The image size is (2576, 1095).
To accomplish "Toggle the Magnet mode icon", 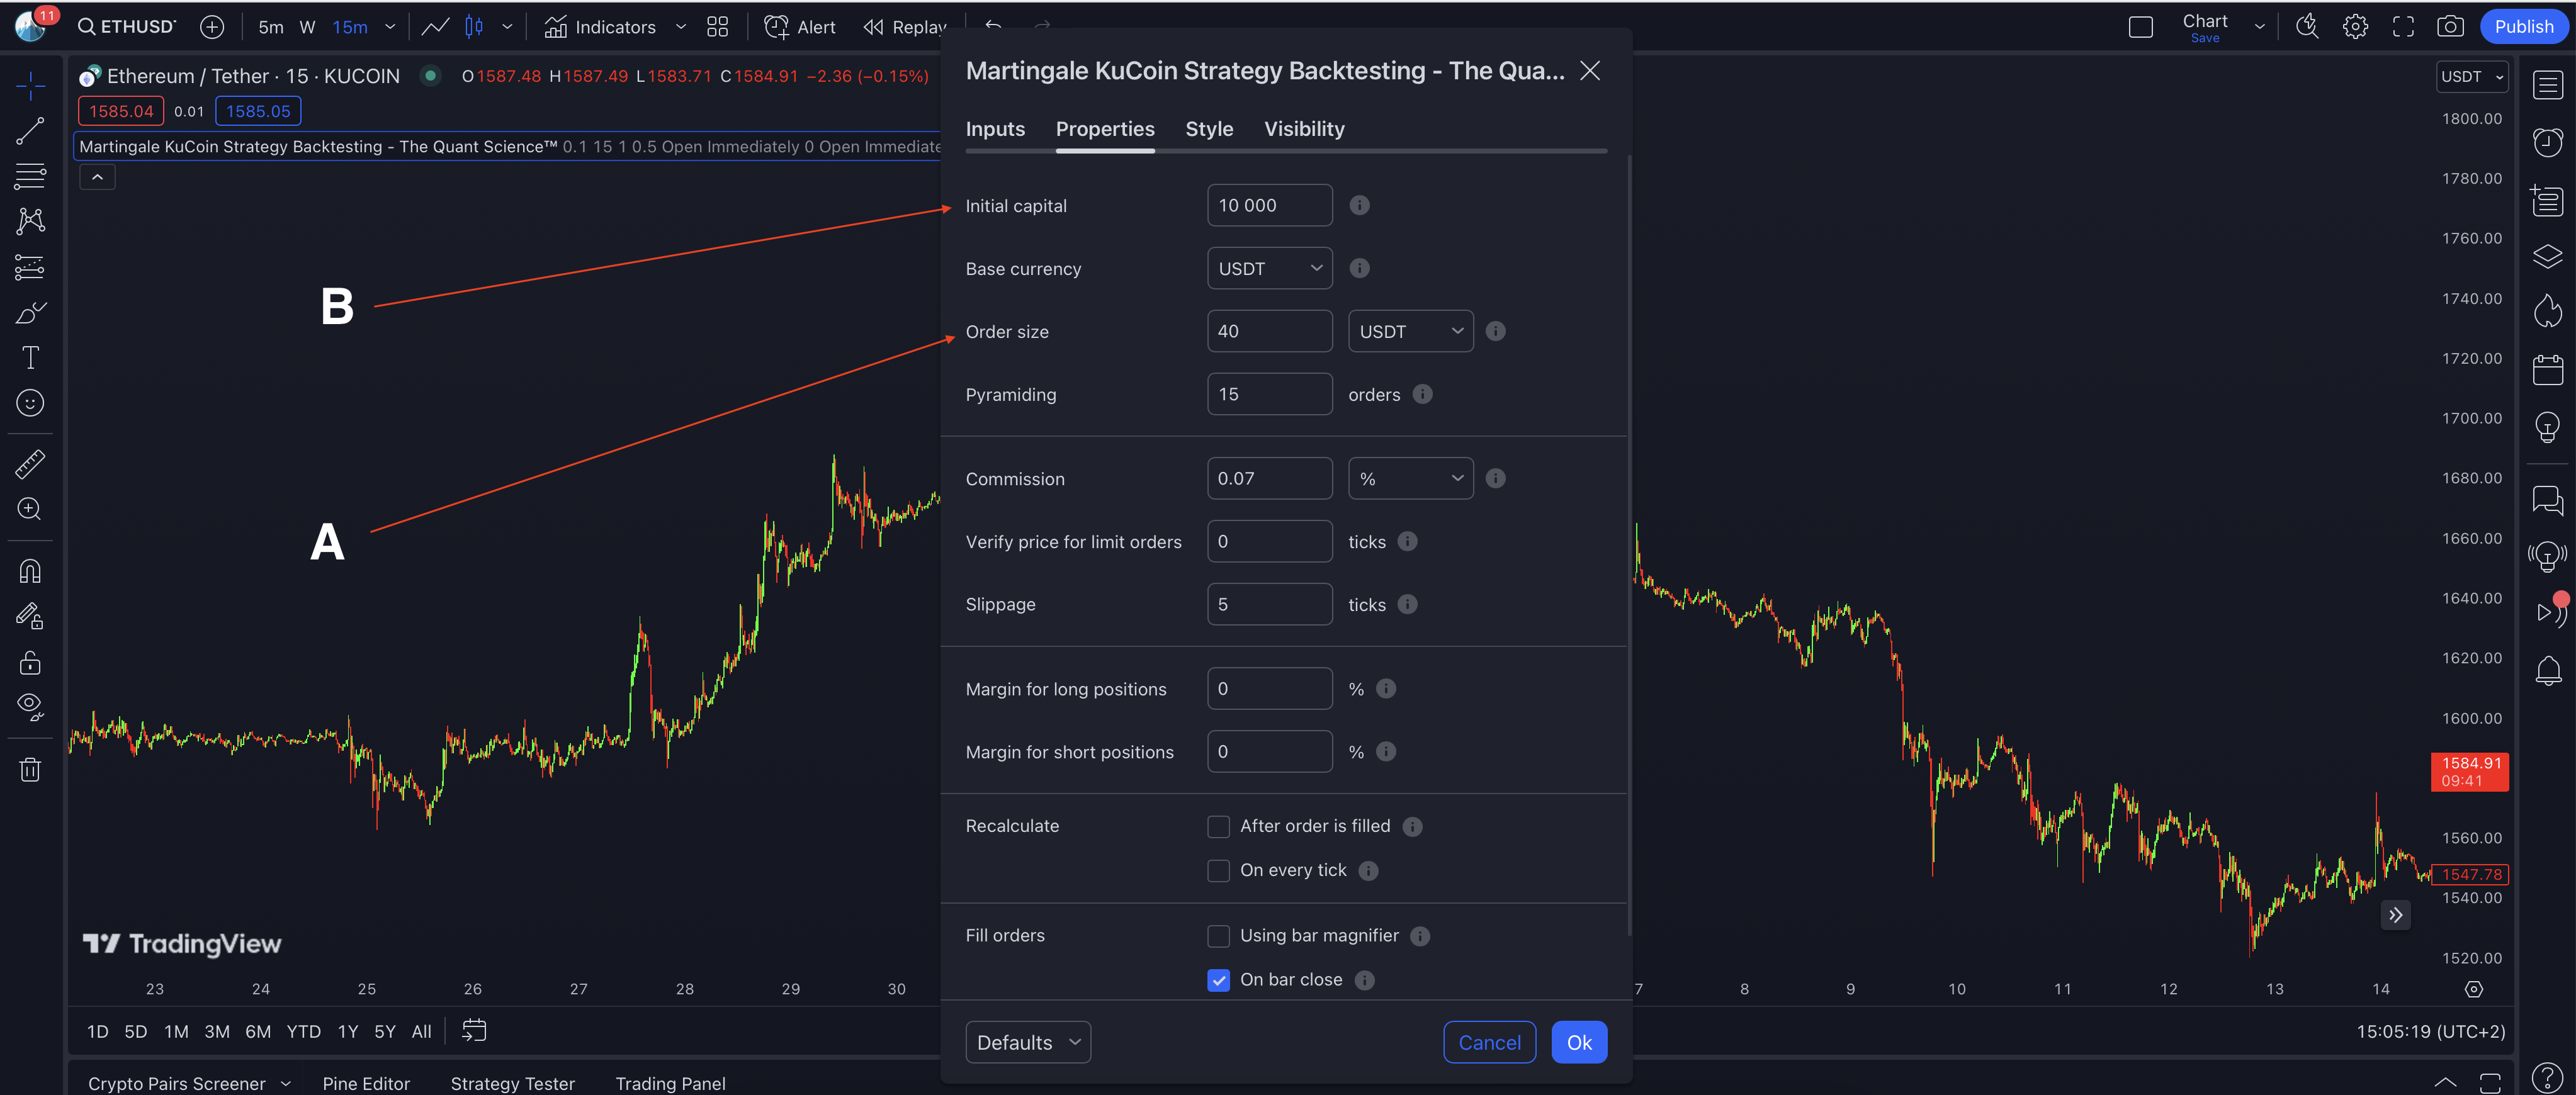I will 30,571.
